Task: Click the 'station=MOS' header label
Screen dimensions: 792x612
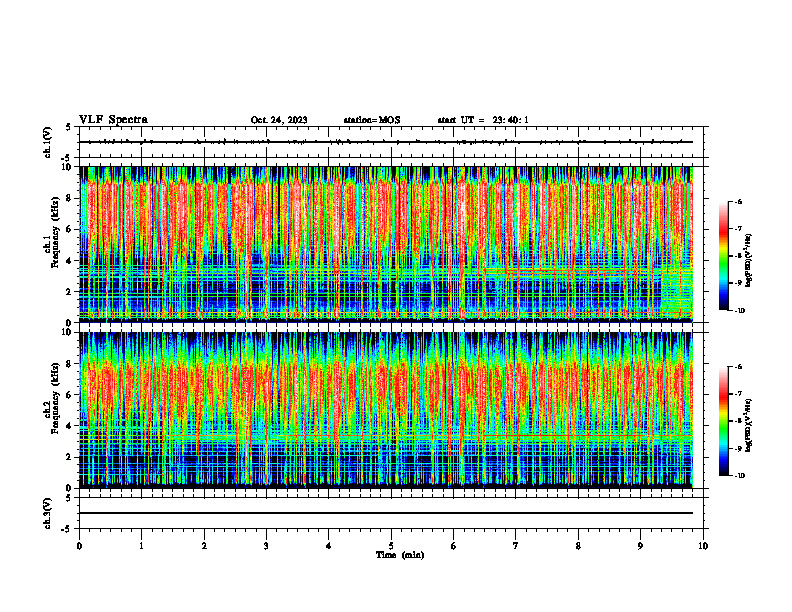Action: (372, 120)
